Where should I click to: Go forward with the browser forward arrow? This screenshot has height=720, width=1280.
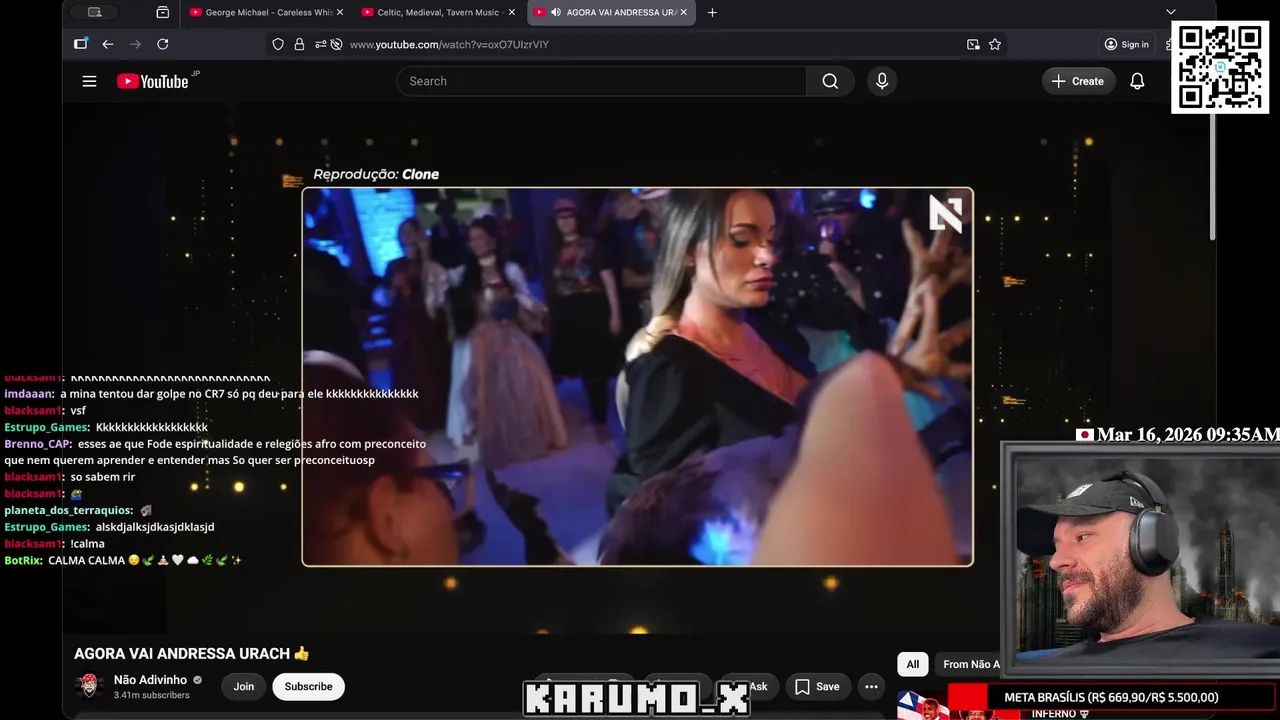pyautogui.click(x=135, y=44)
